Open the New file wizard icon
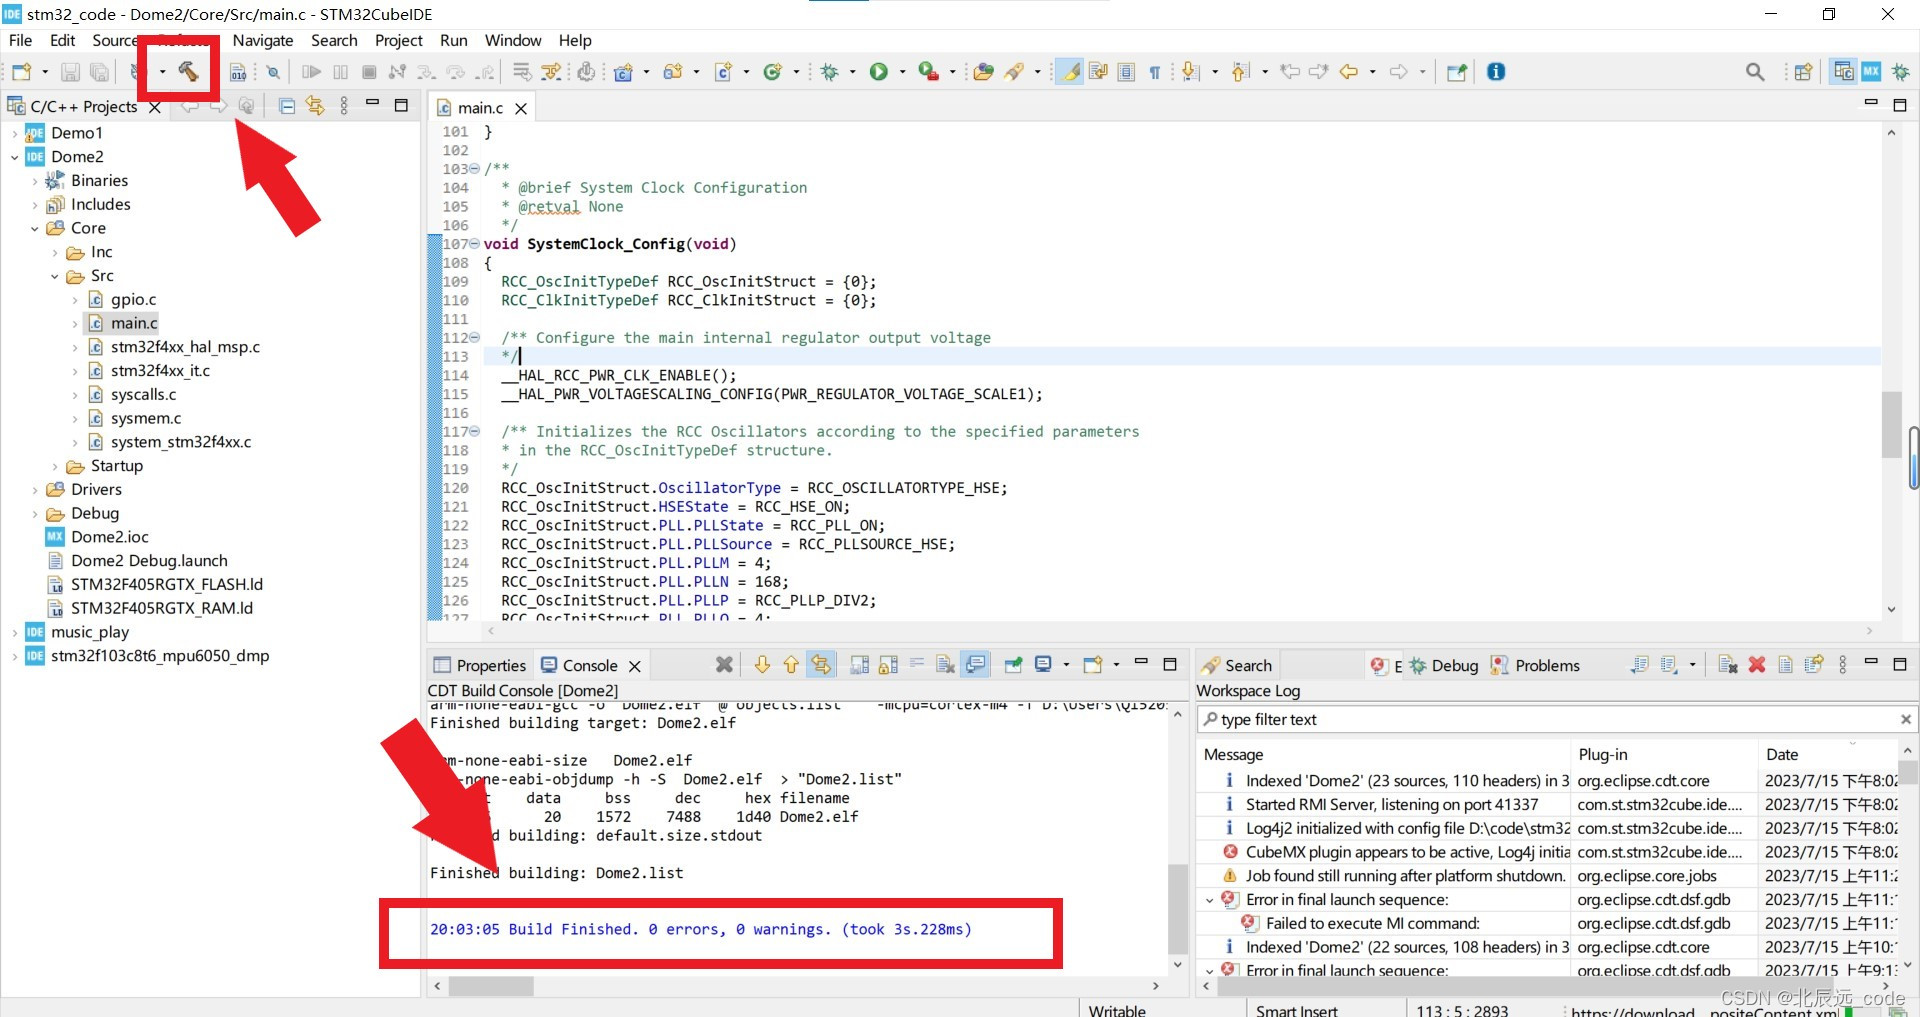The image size is (1920, 1017). [21, 72]
